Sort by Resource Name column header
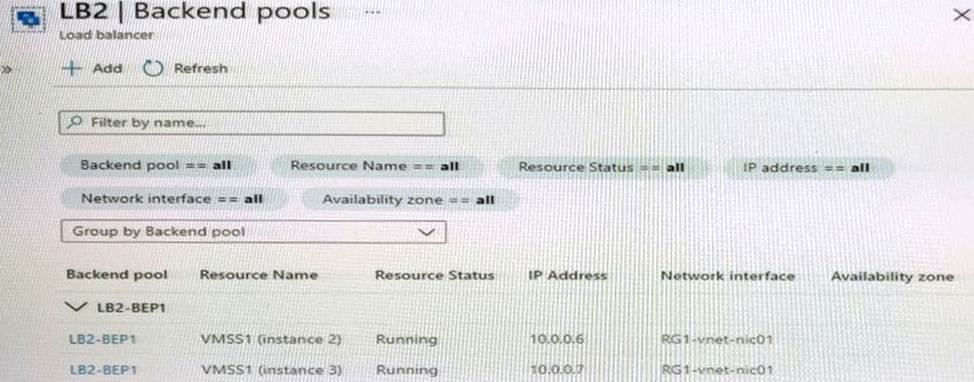This screenshot has width=974, height=382. coord(258,275)
